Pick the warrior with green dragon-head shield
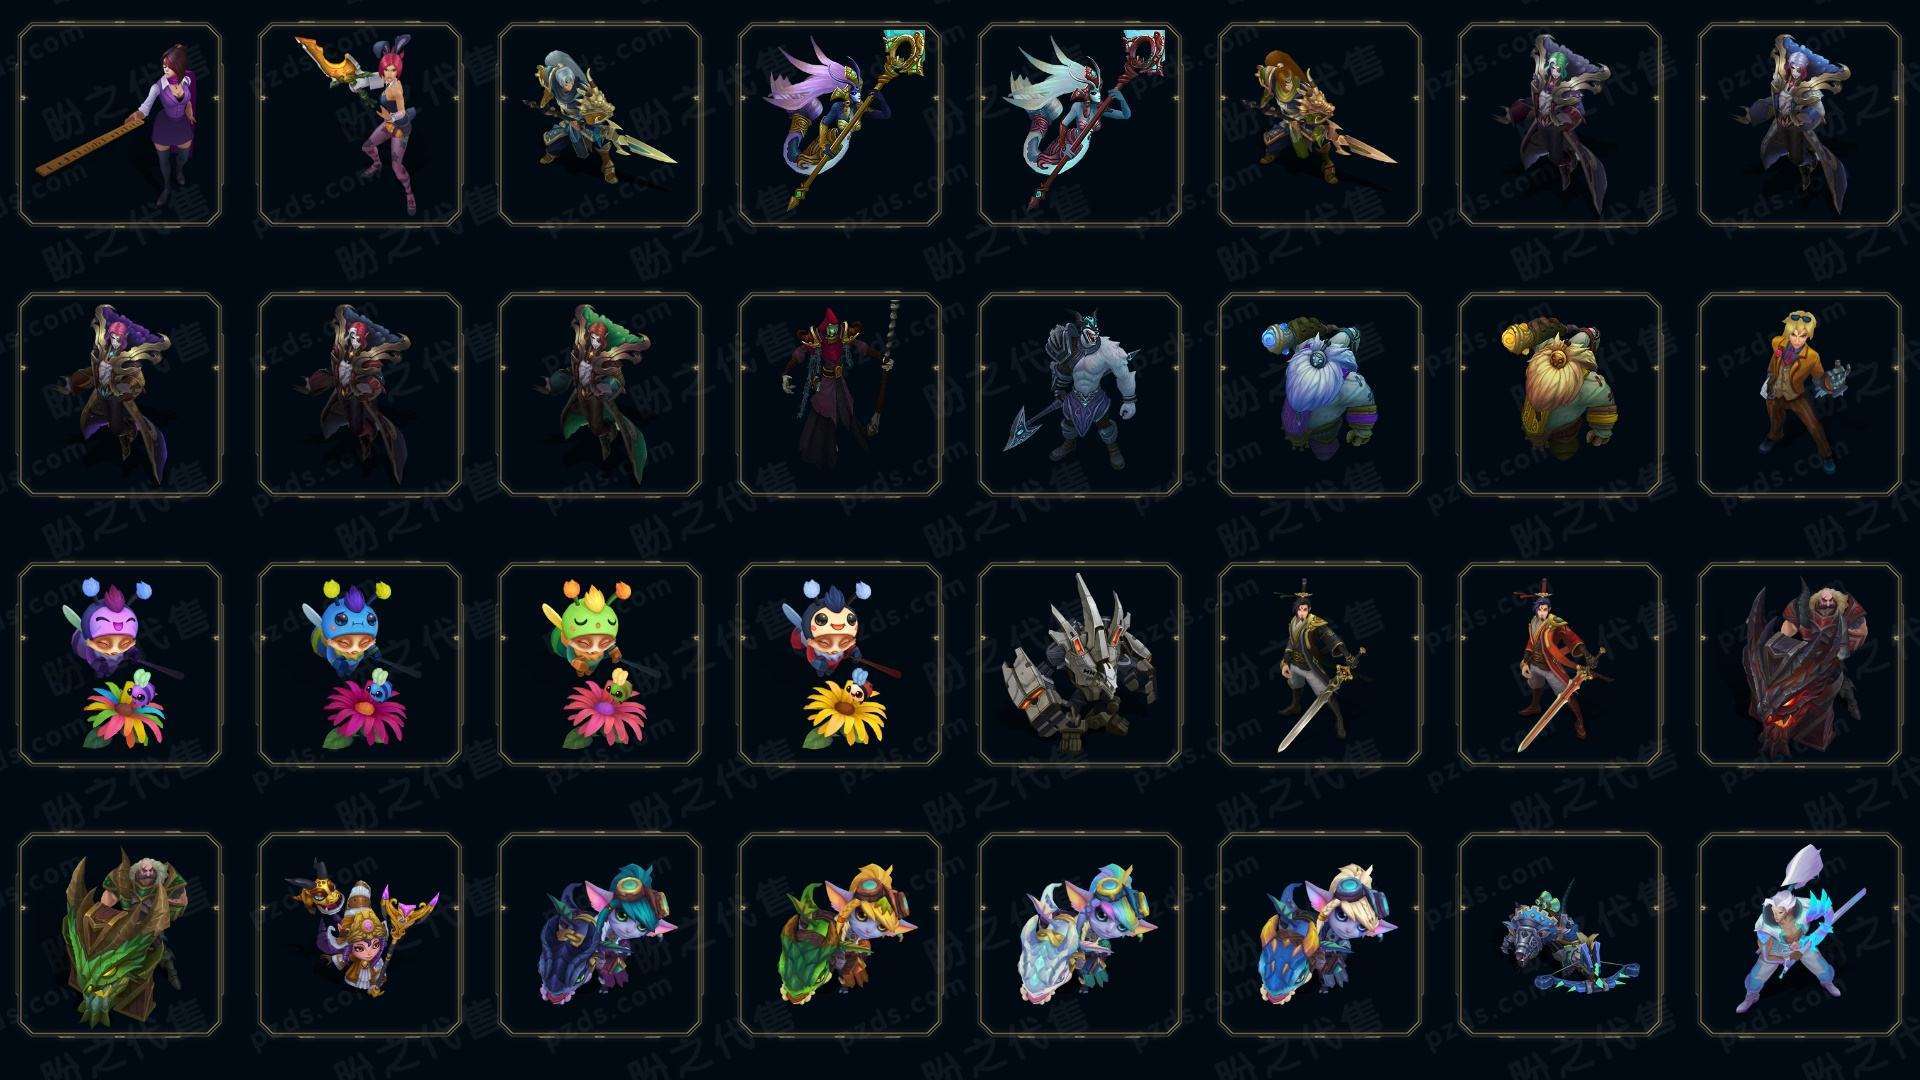Viewport: 1920px width, 1080px height. tap(120, 934)
